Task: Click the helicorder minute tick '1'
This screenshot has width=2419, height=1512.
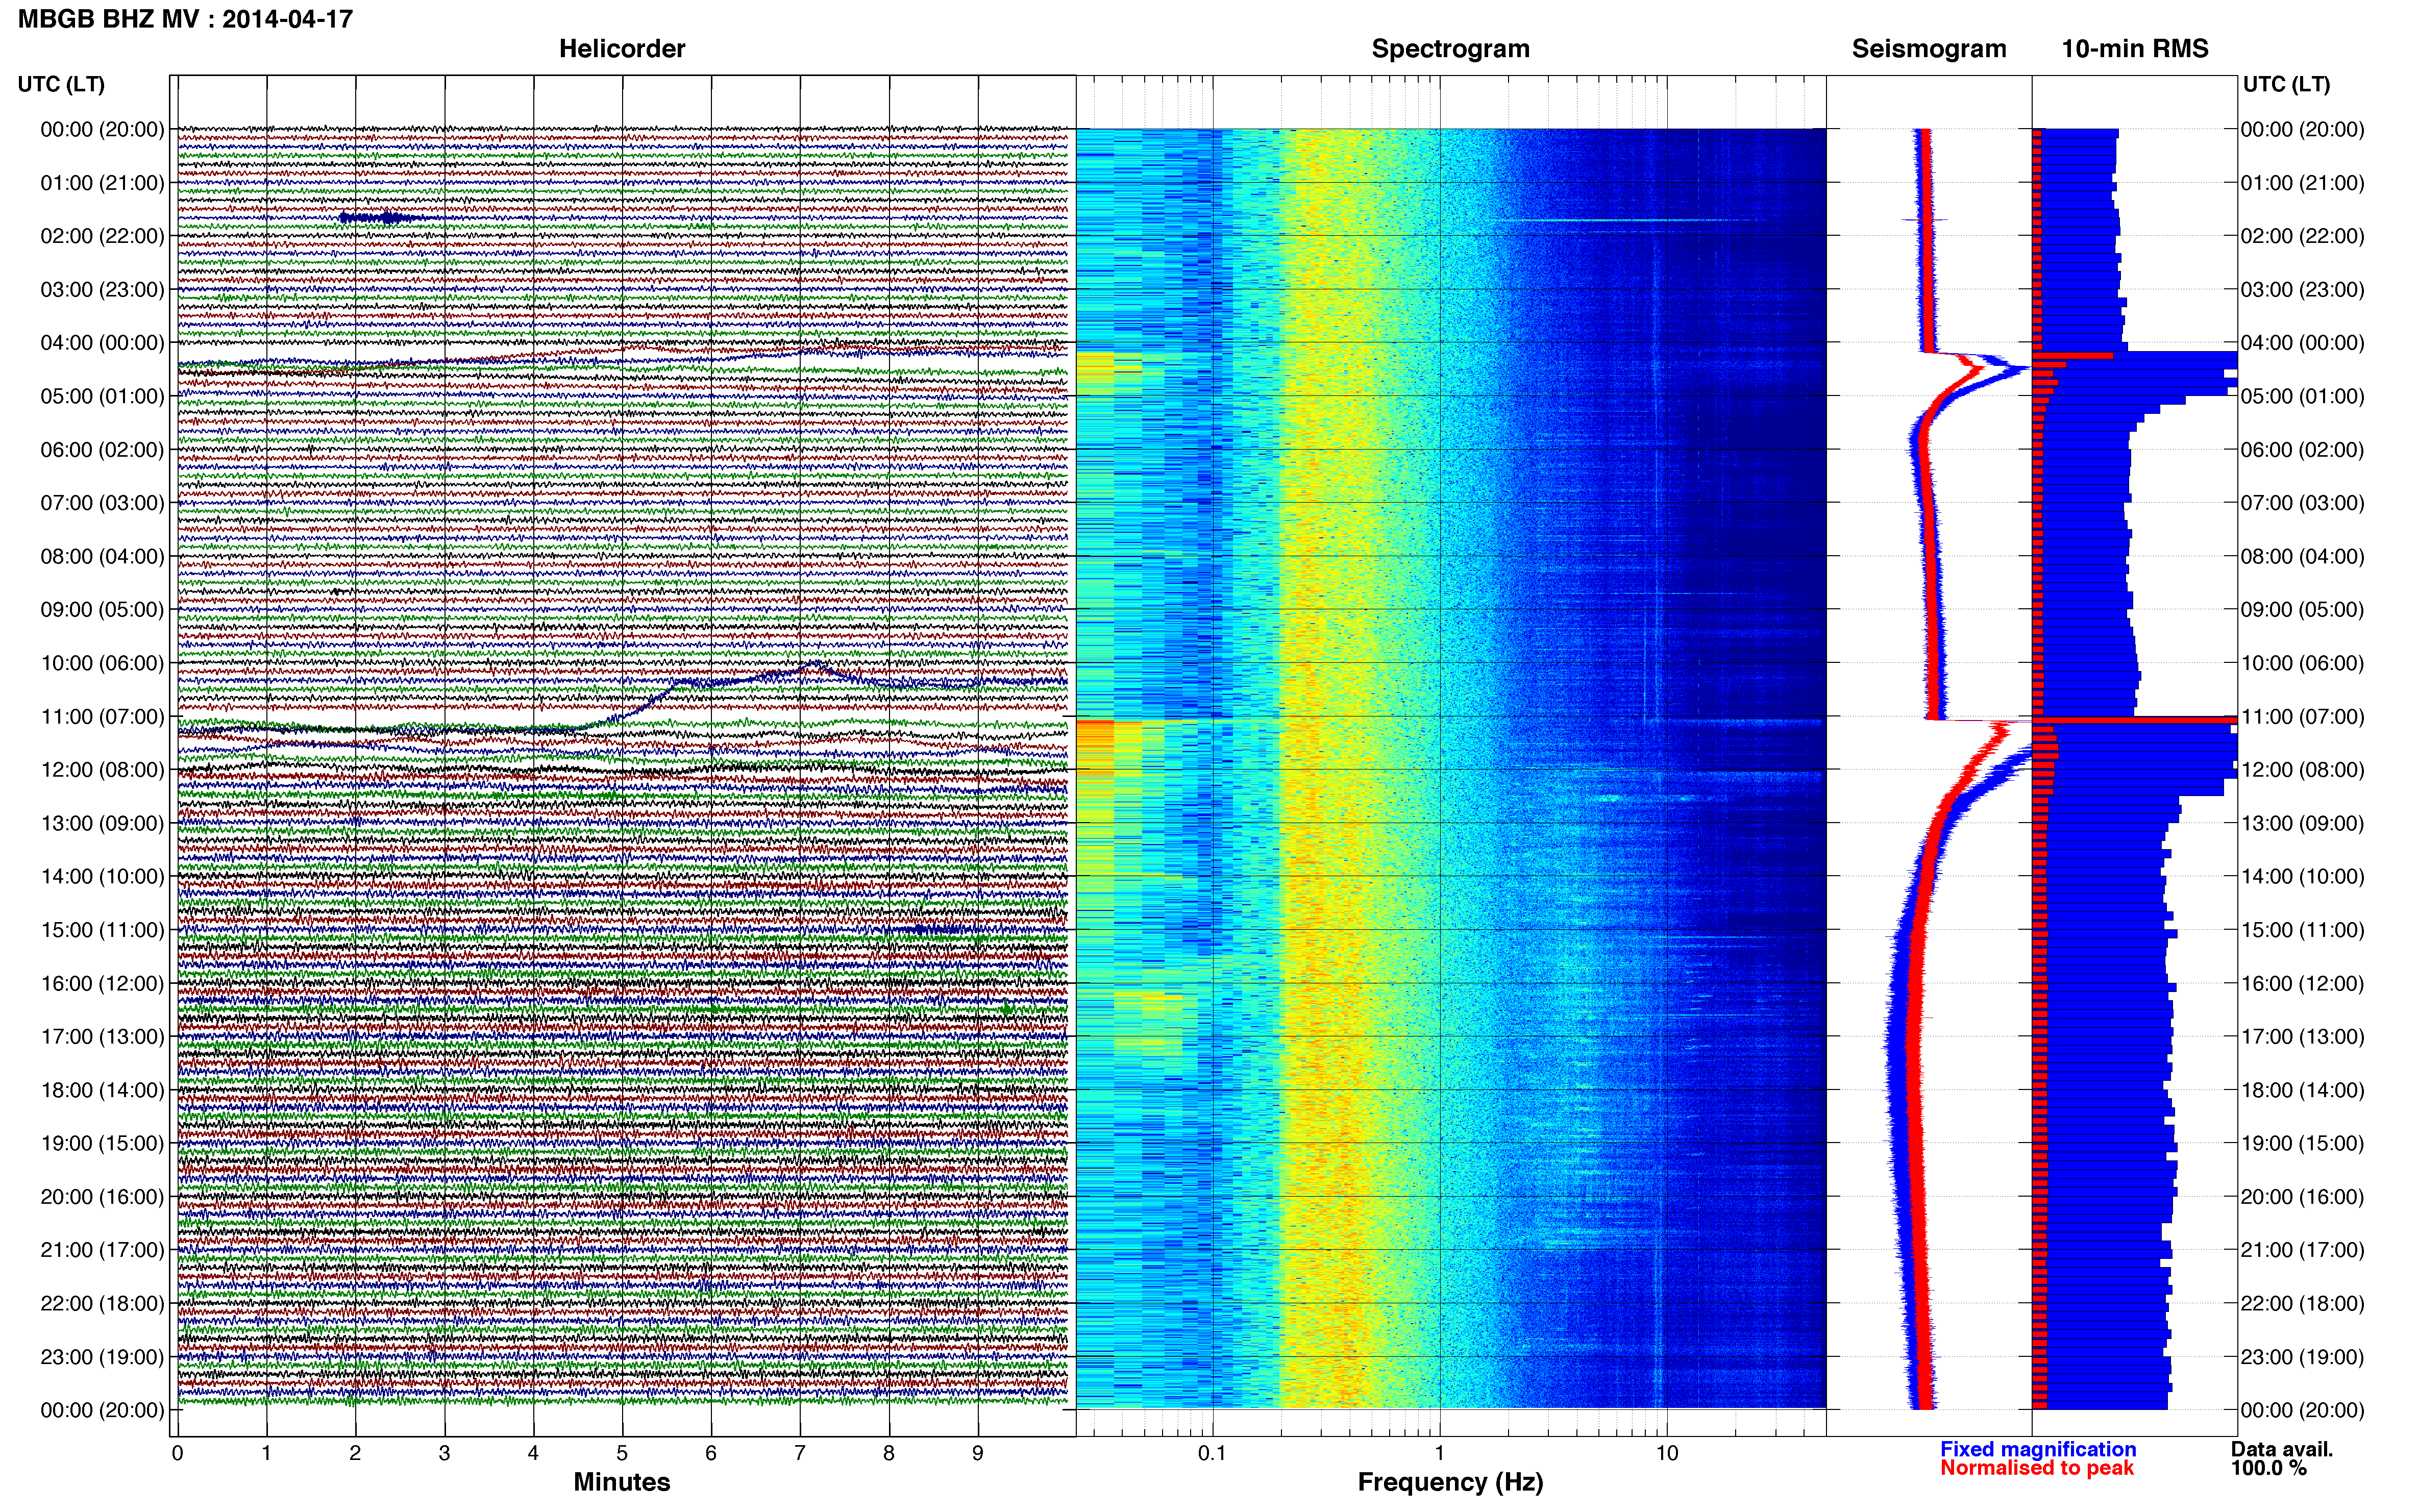Action: (266, 1454)
